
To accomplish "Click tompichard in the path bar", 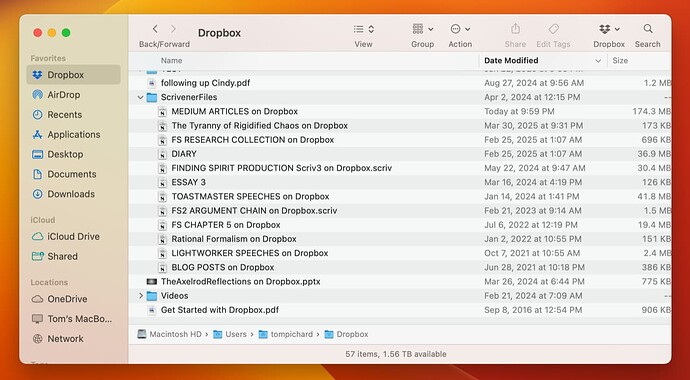I will [286, 334].
